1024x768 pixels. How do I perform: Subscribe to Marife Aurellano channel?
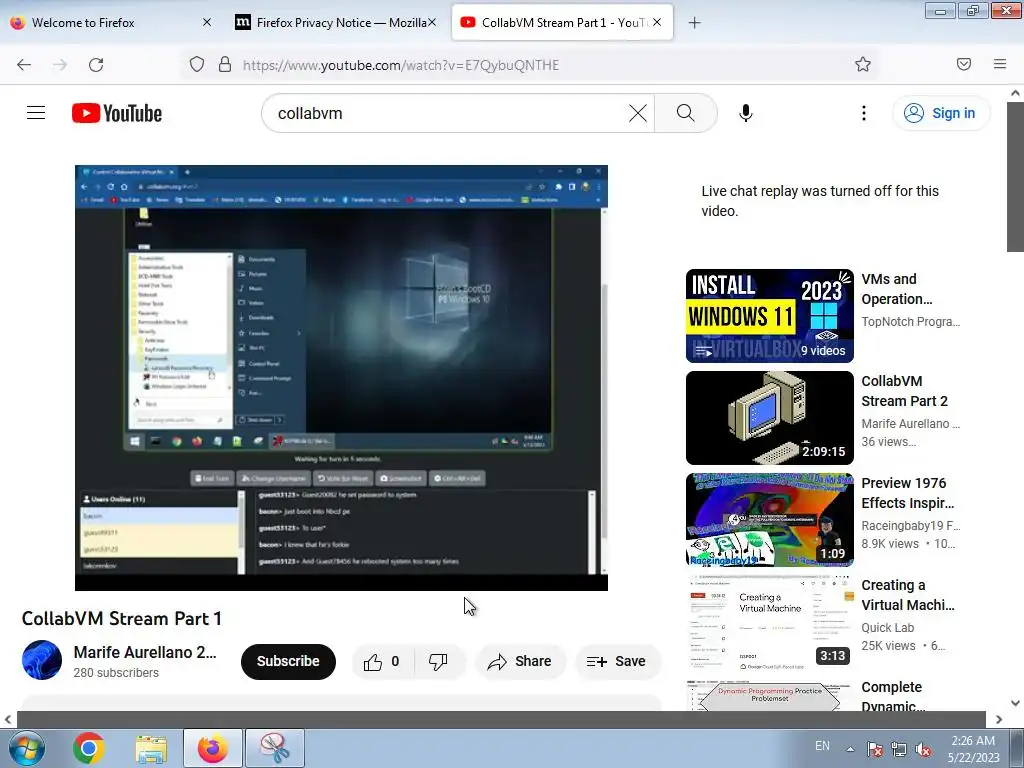coord(288,662)
